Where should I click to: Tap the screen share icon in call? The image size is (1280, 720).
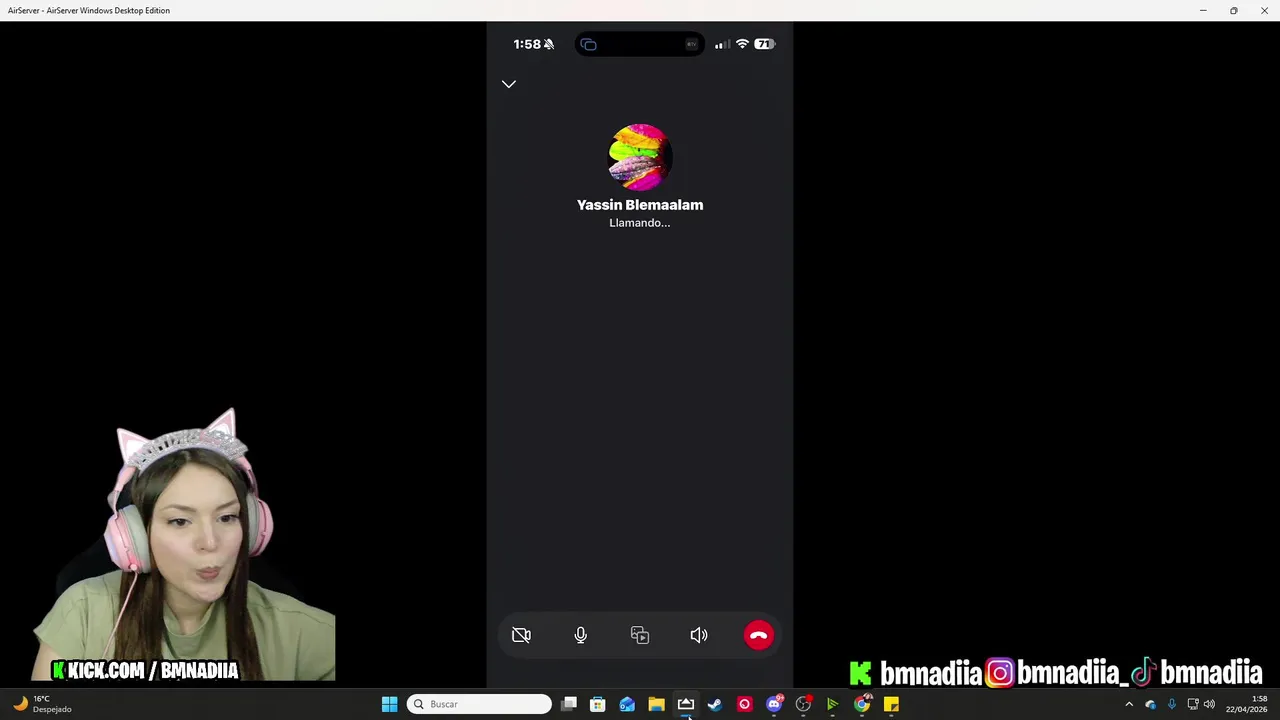coord(640,635)
